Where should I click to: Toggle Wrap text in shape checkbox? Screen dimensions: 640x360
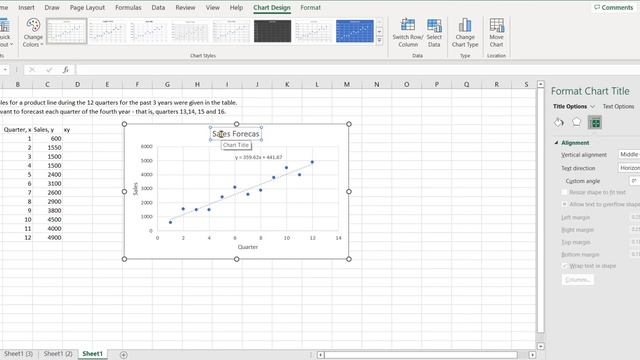[x=564, y=266]
